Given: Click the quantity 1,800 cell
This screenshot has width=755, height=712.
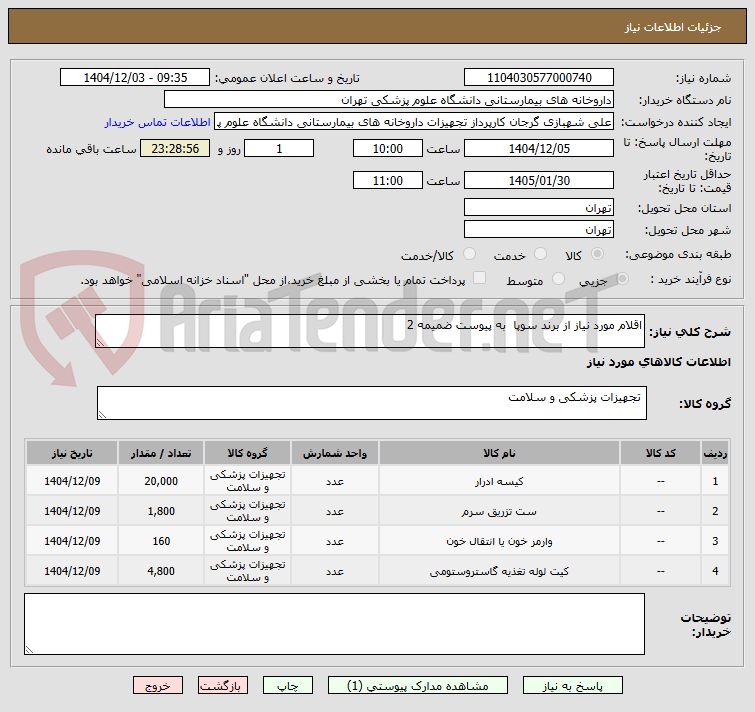Looking at the screenshot, I should pos(161,511).
